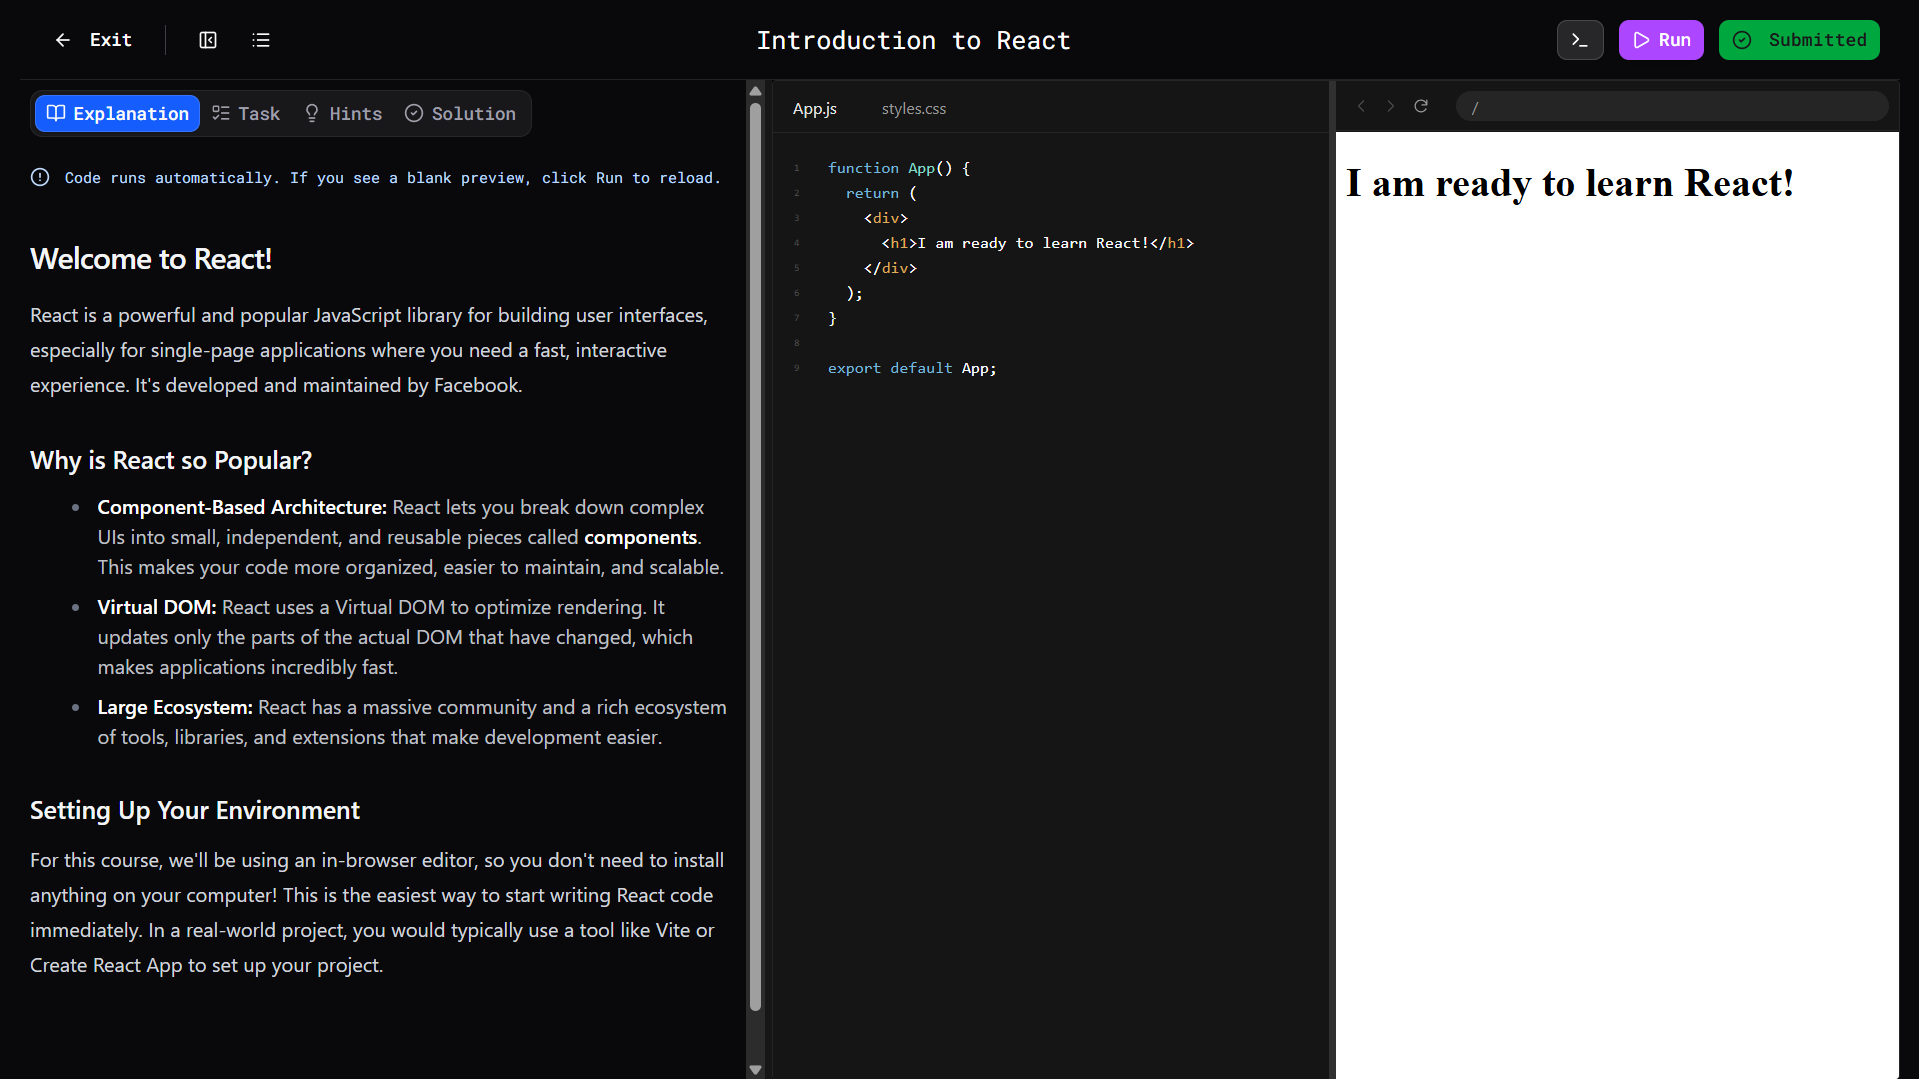Show the Hints section

tap(343, 113)
